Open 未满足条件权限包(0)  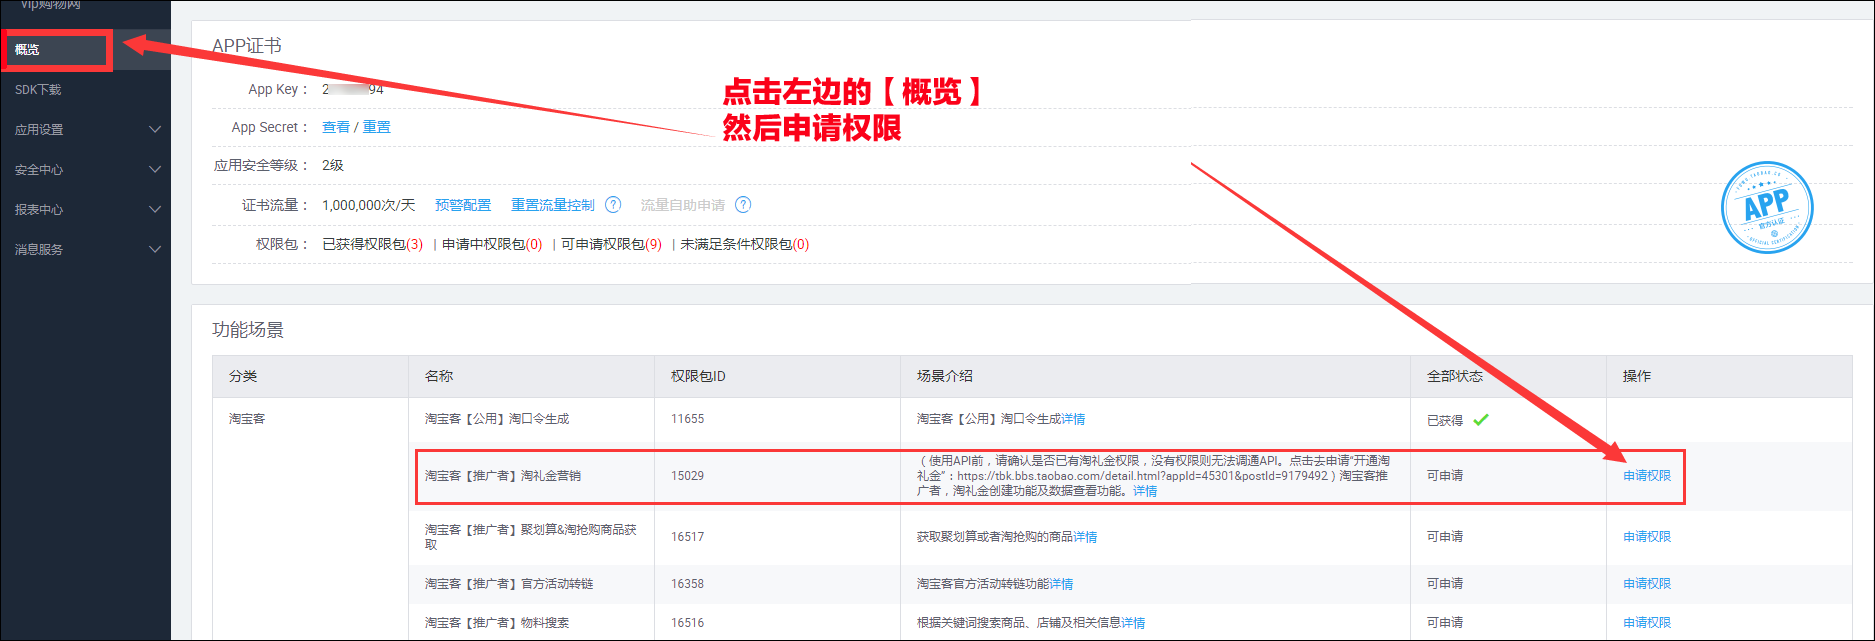pyautogui.click(x=745, y=244)
